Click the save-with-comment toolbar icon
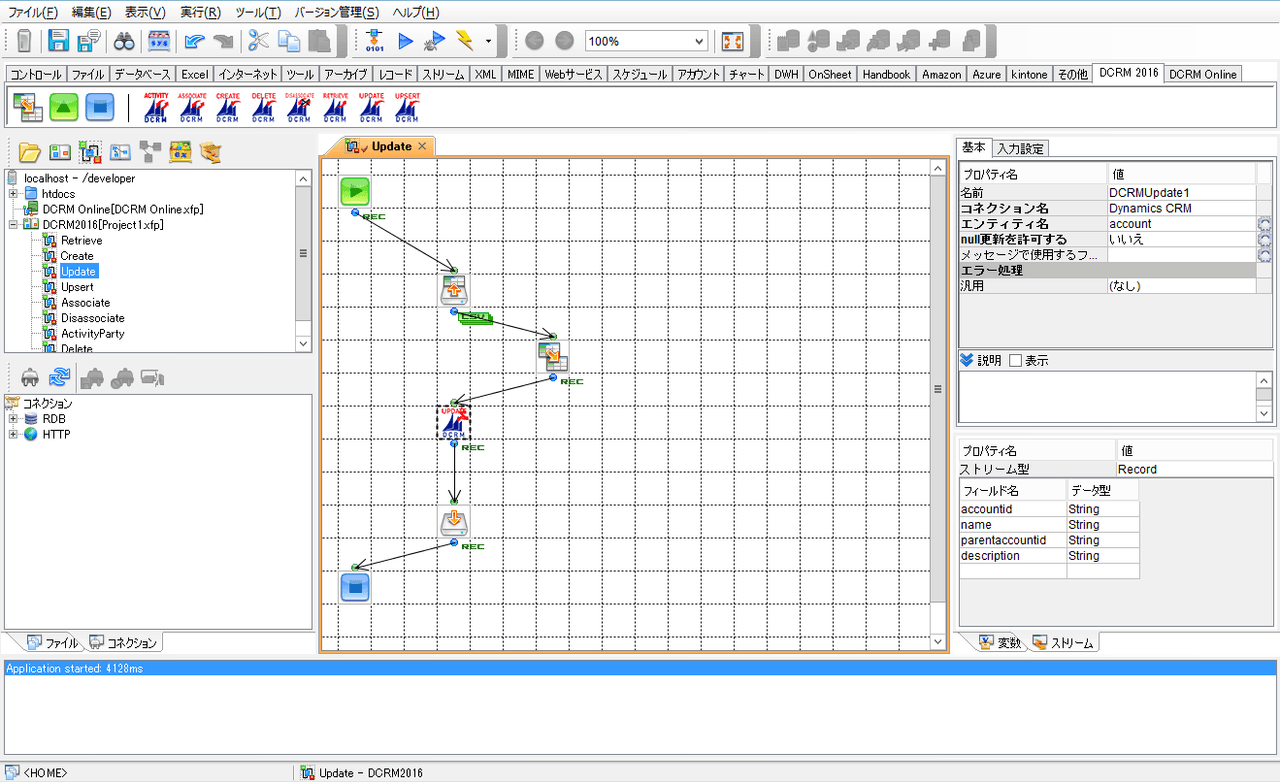Screen dimensions: 1280x782 [x=89, y=41]
